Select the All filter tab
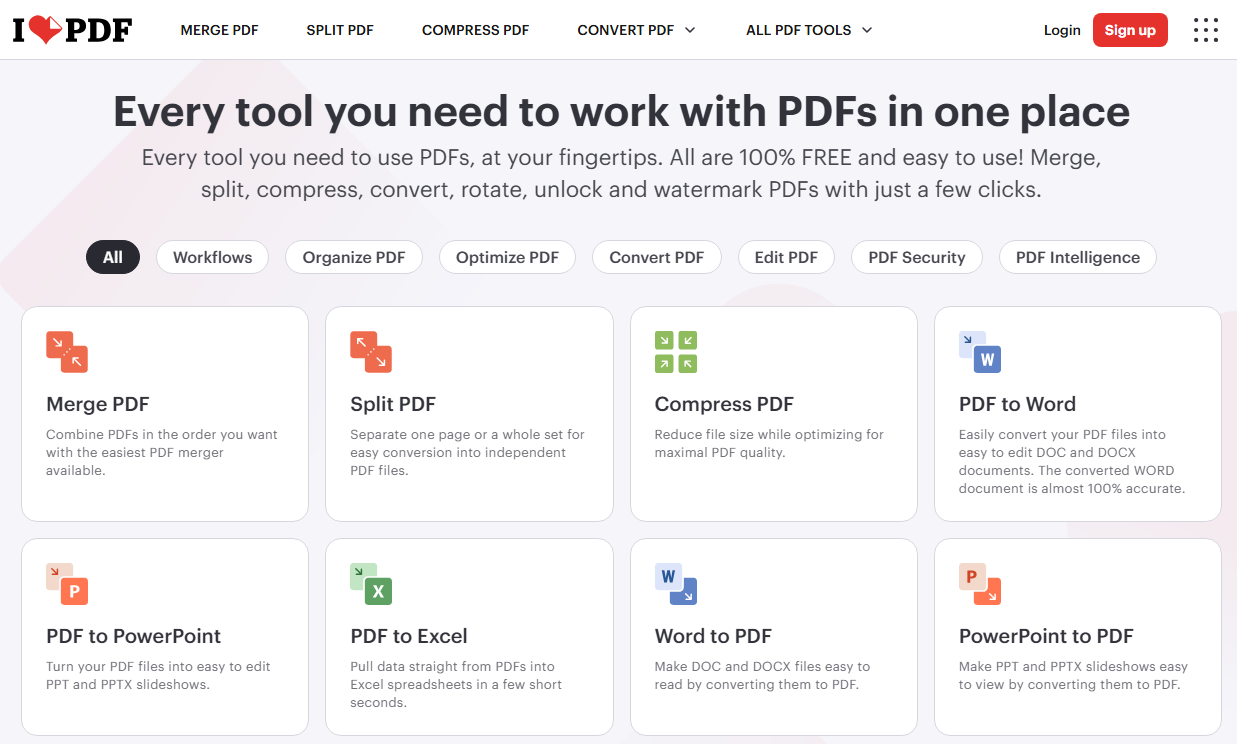Screen dimensions: 1237x744 pyautogui.click(x=113, y=257)
